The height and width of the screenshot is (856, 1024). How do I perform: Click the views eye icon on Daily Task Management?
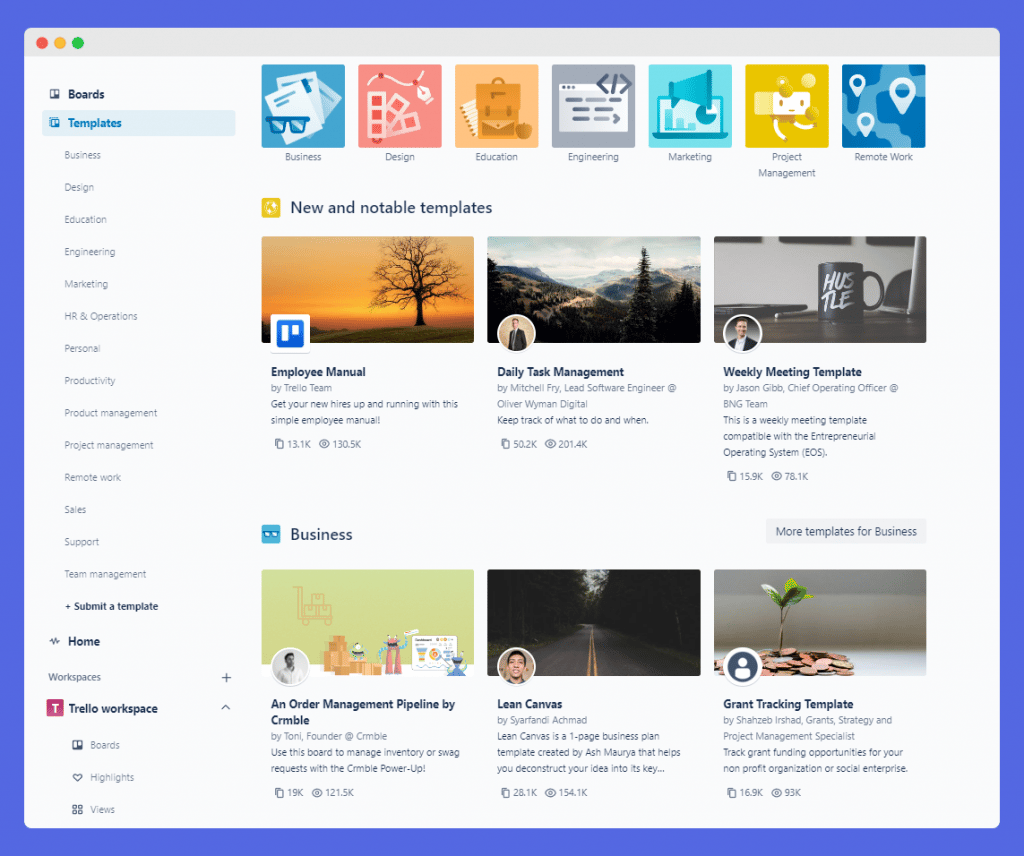(550, 444)
